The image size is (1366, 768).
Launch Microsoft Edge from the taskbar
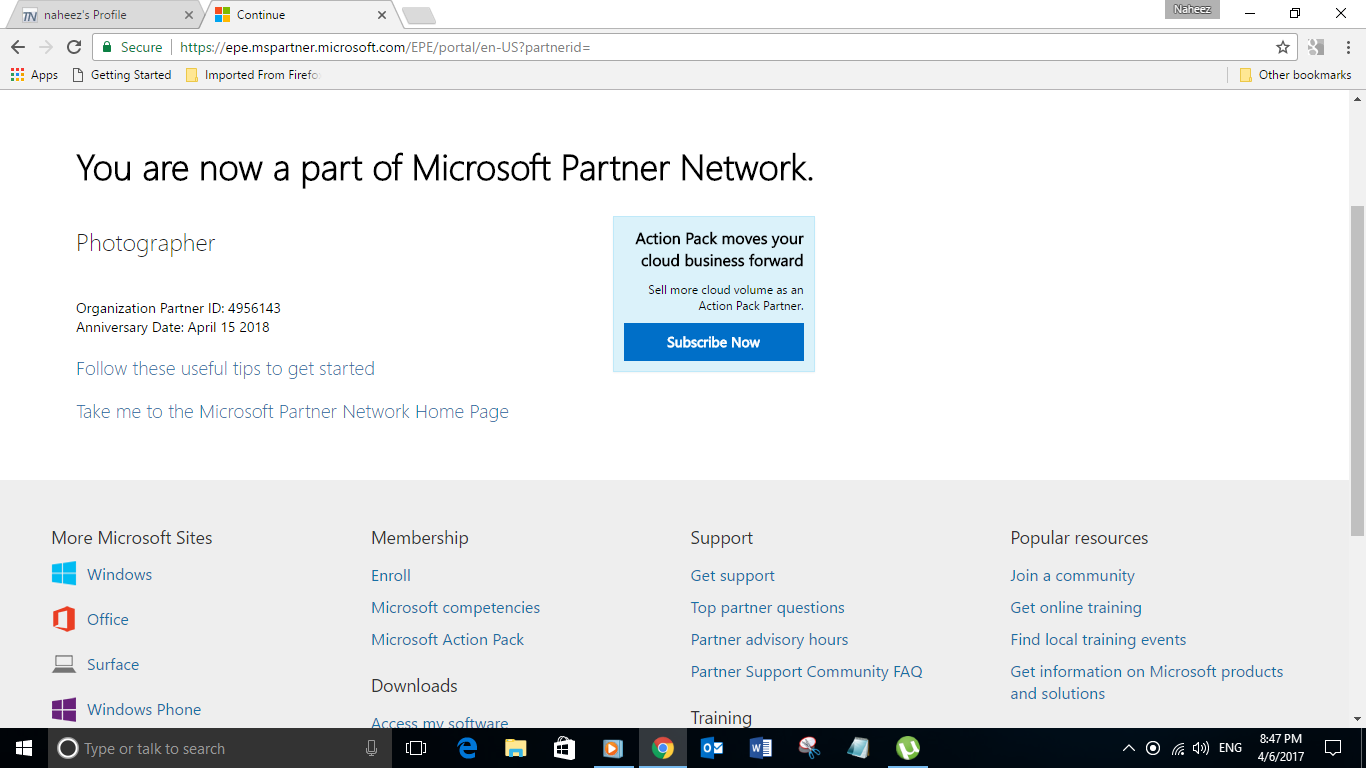[x=467, y=748]
